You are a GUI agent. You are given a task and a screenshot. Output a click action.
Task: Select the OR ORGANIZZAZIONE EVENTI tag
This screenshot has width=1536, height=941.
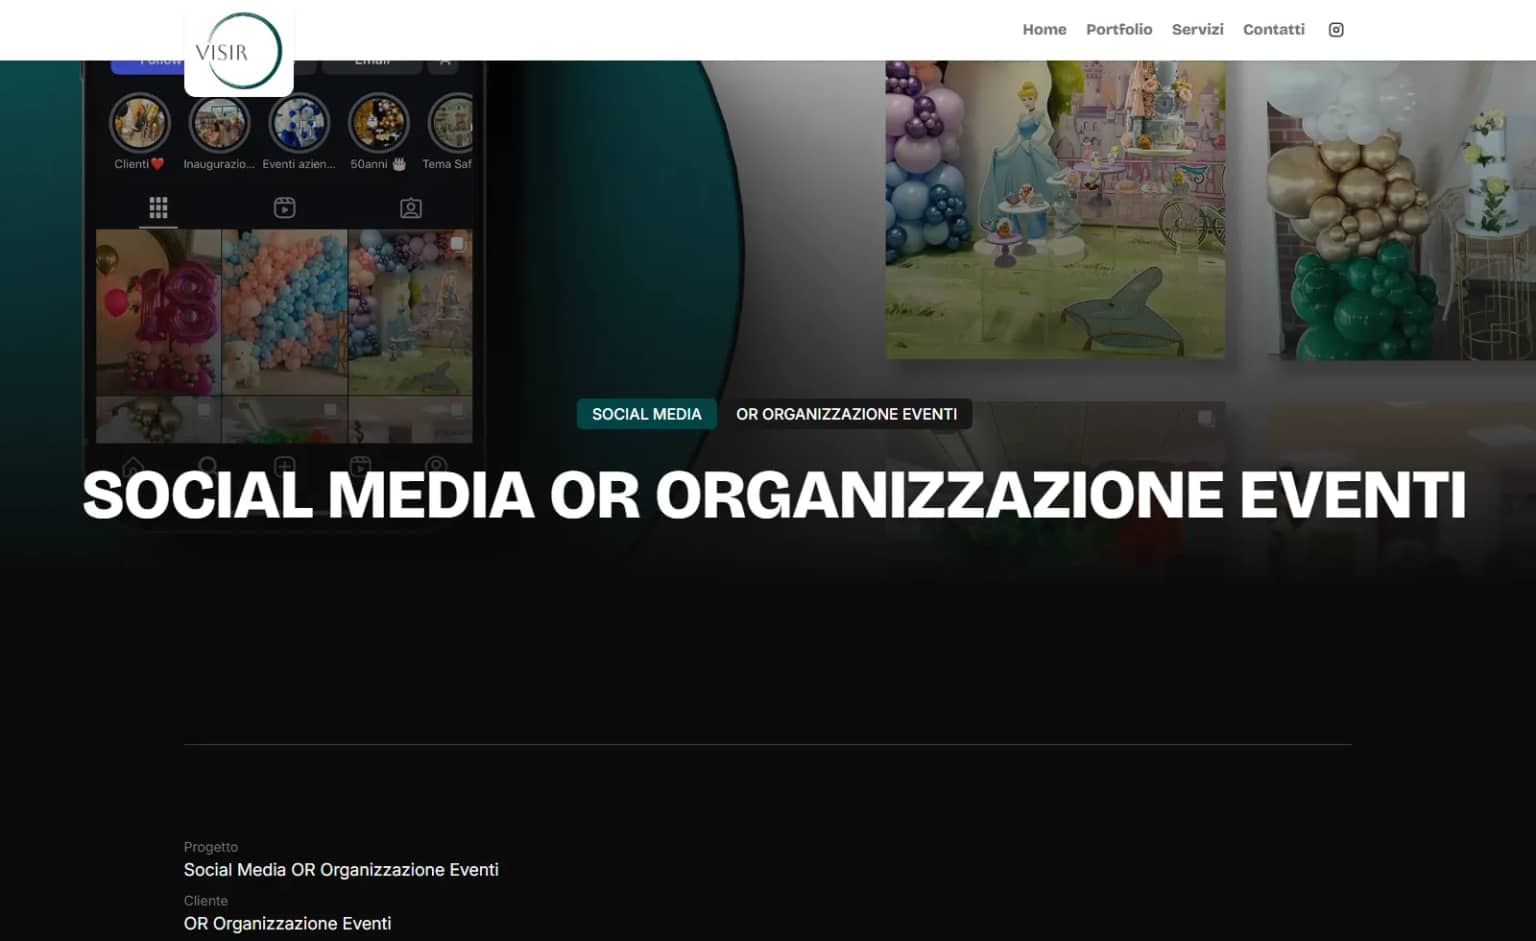[x=848, y=413]
